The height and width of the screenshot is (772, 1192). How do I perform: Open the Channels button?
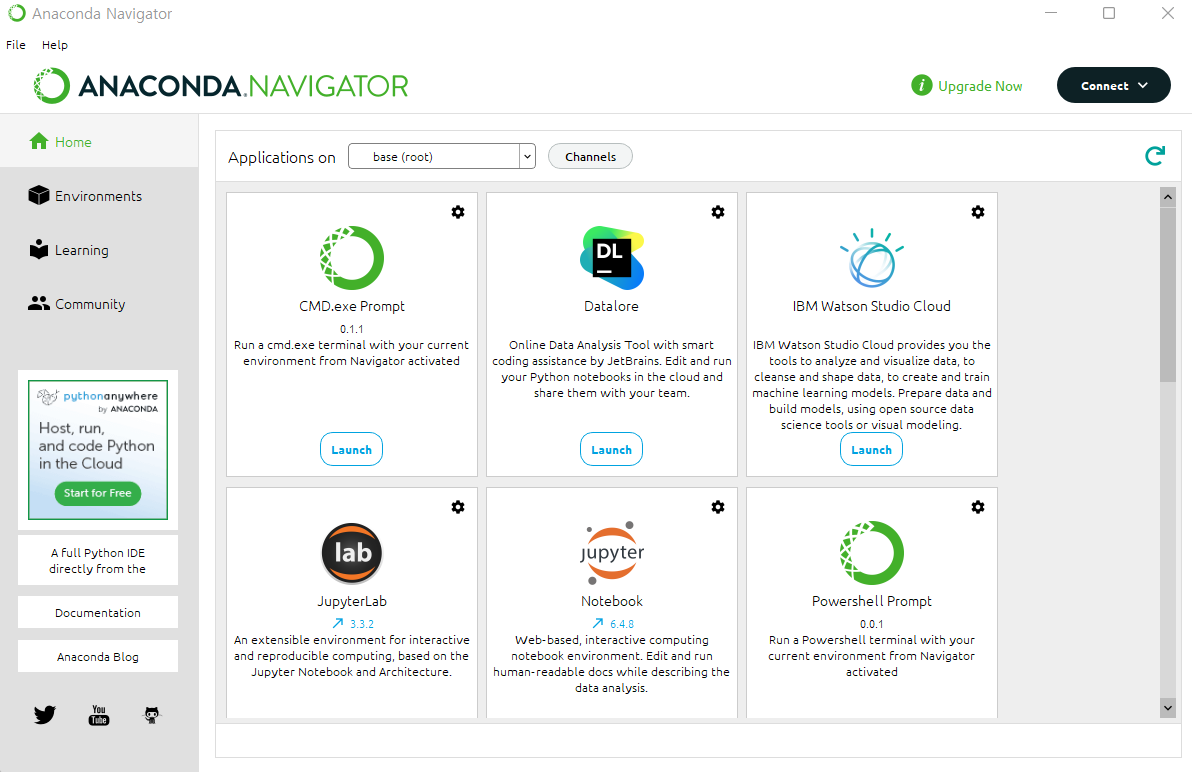[590, 157]
